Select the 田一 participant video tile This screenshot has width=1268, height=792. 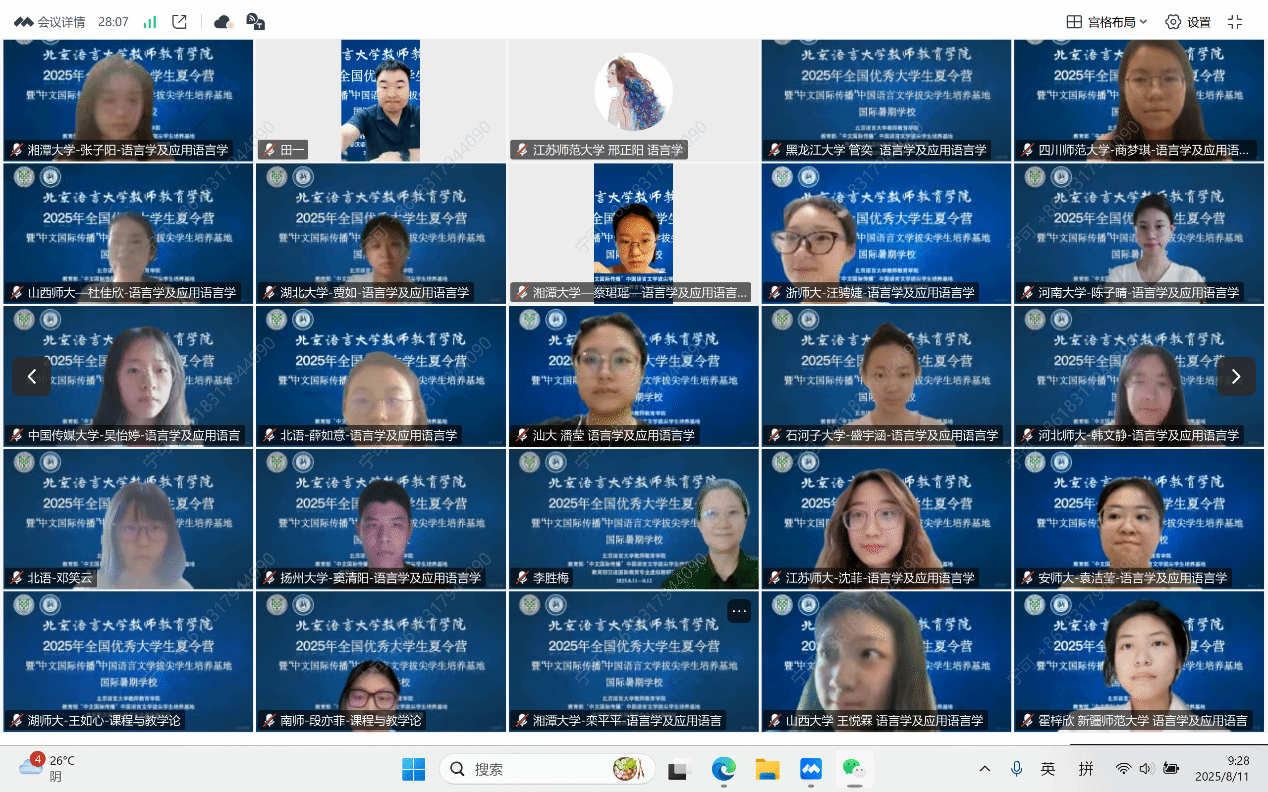381,100
